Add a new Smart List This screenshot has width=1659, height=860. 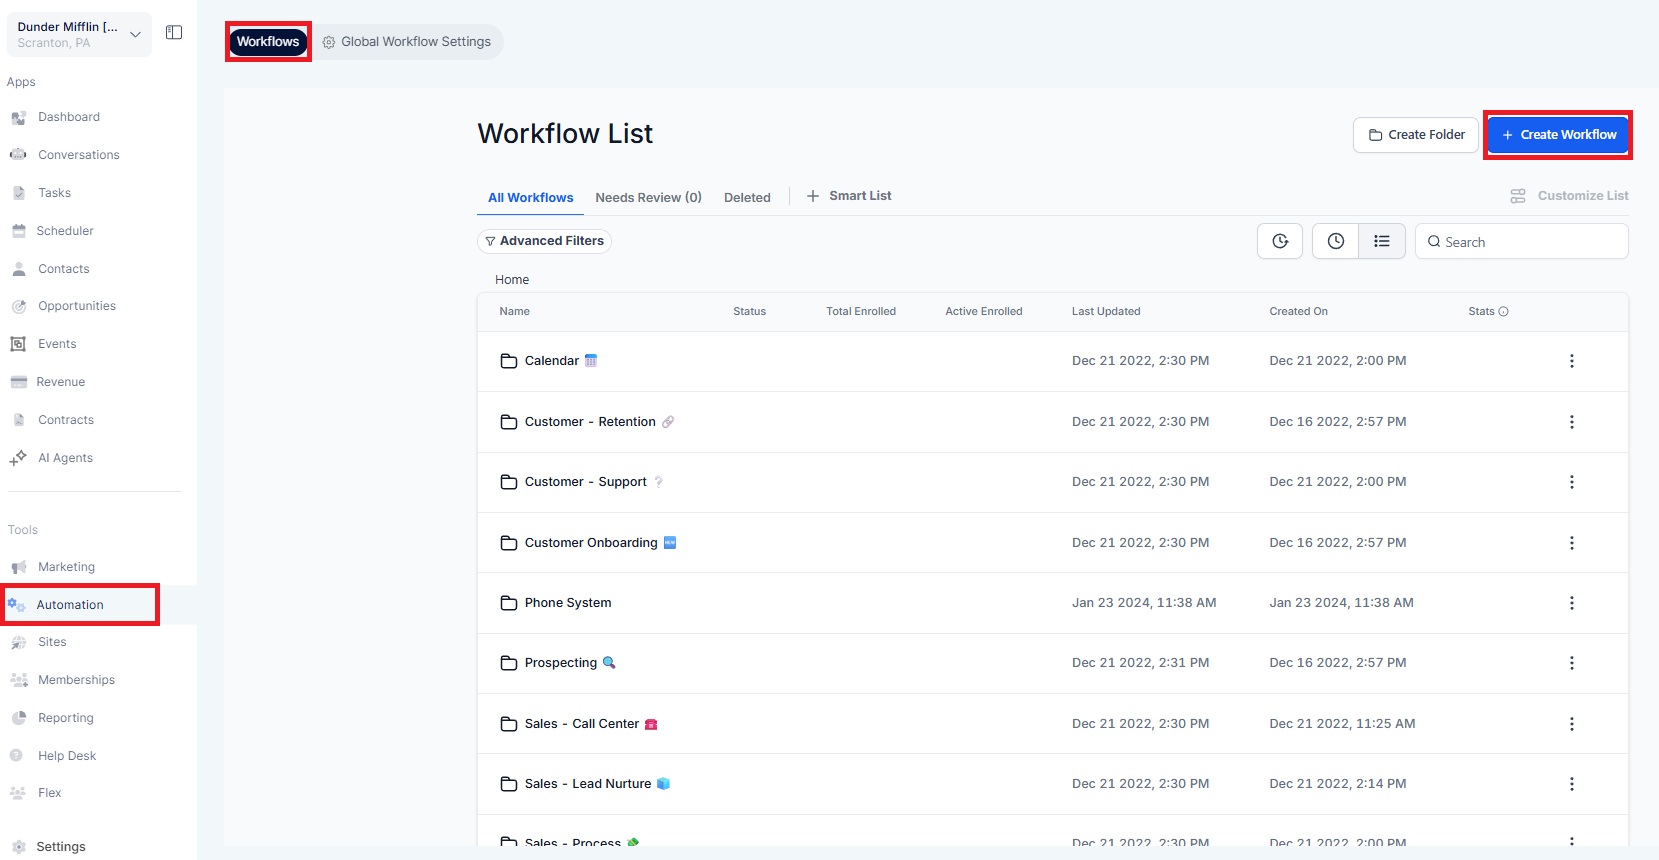[x=849, y=196]
